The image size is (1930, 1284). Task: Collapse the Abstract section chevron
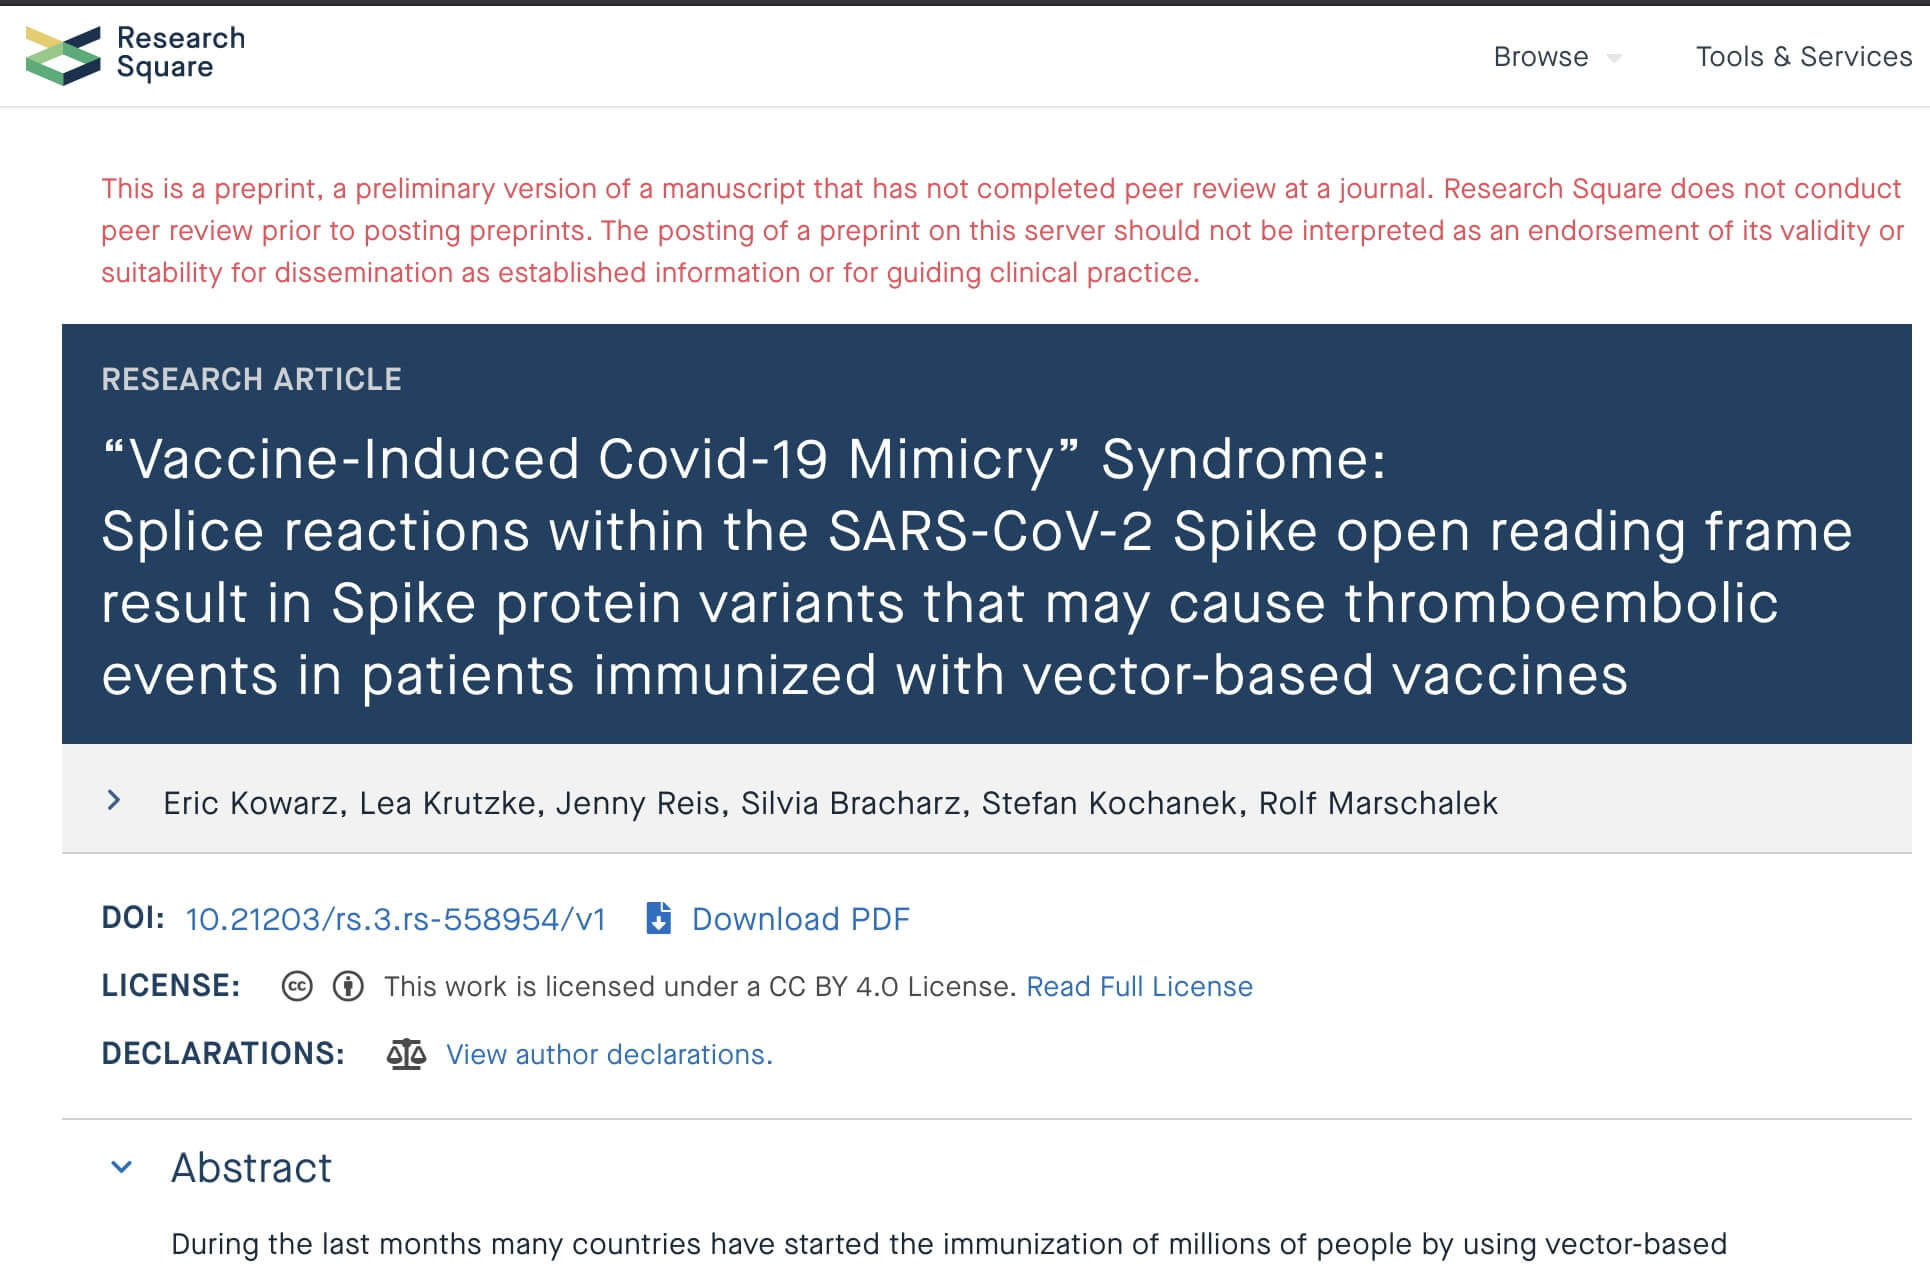tap(122, 1167)
